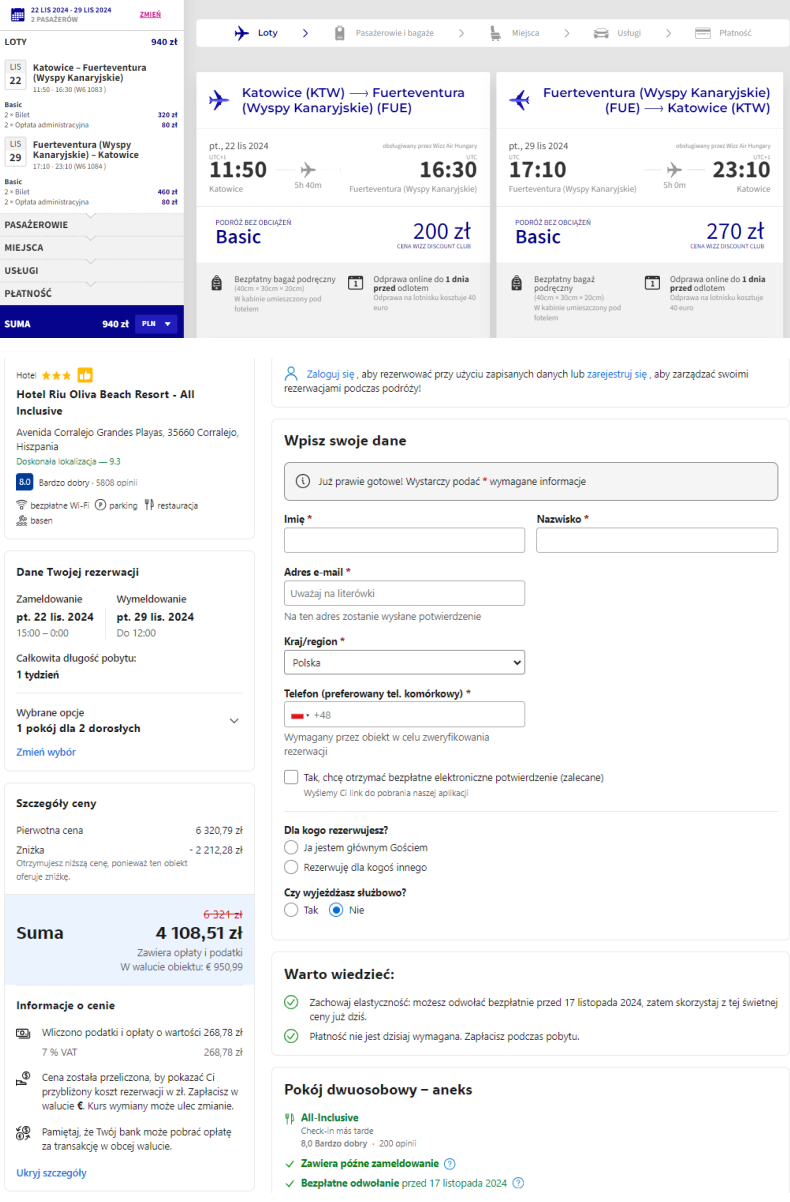Image resolution: width=790 pixels, height=1202 pixels.
Task: Click the LIS 29 date badge in the sidebar
Action: coord(15,153)
